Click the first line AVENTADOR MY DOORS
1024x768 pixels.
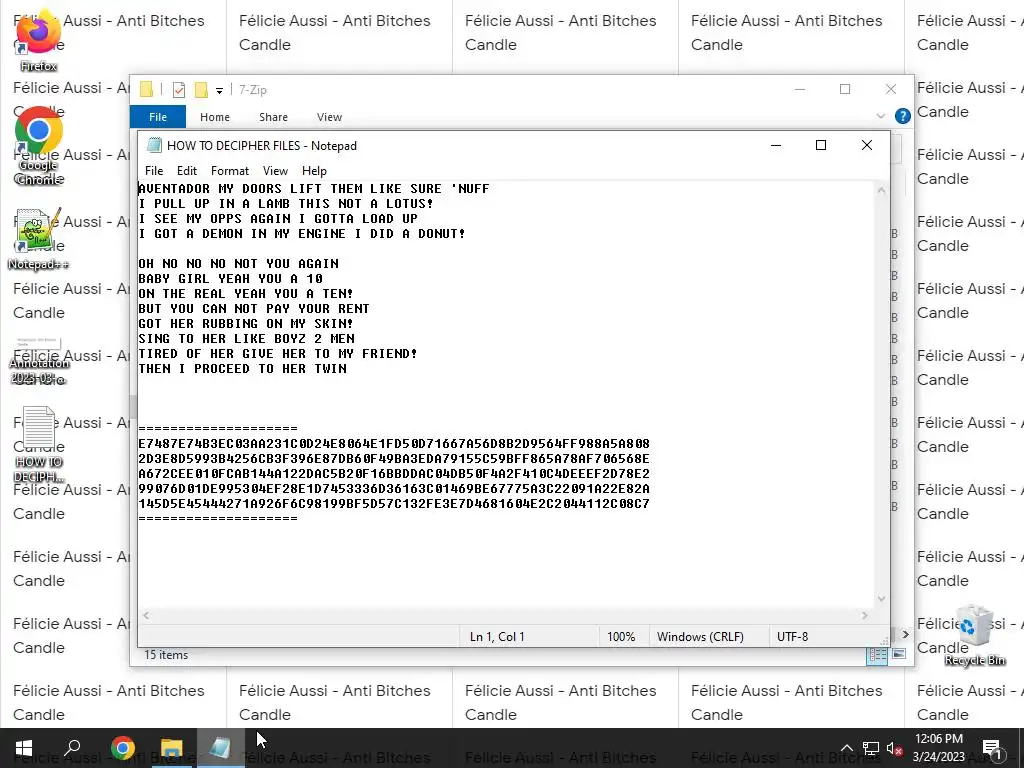click(313, 189)
